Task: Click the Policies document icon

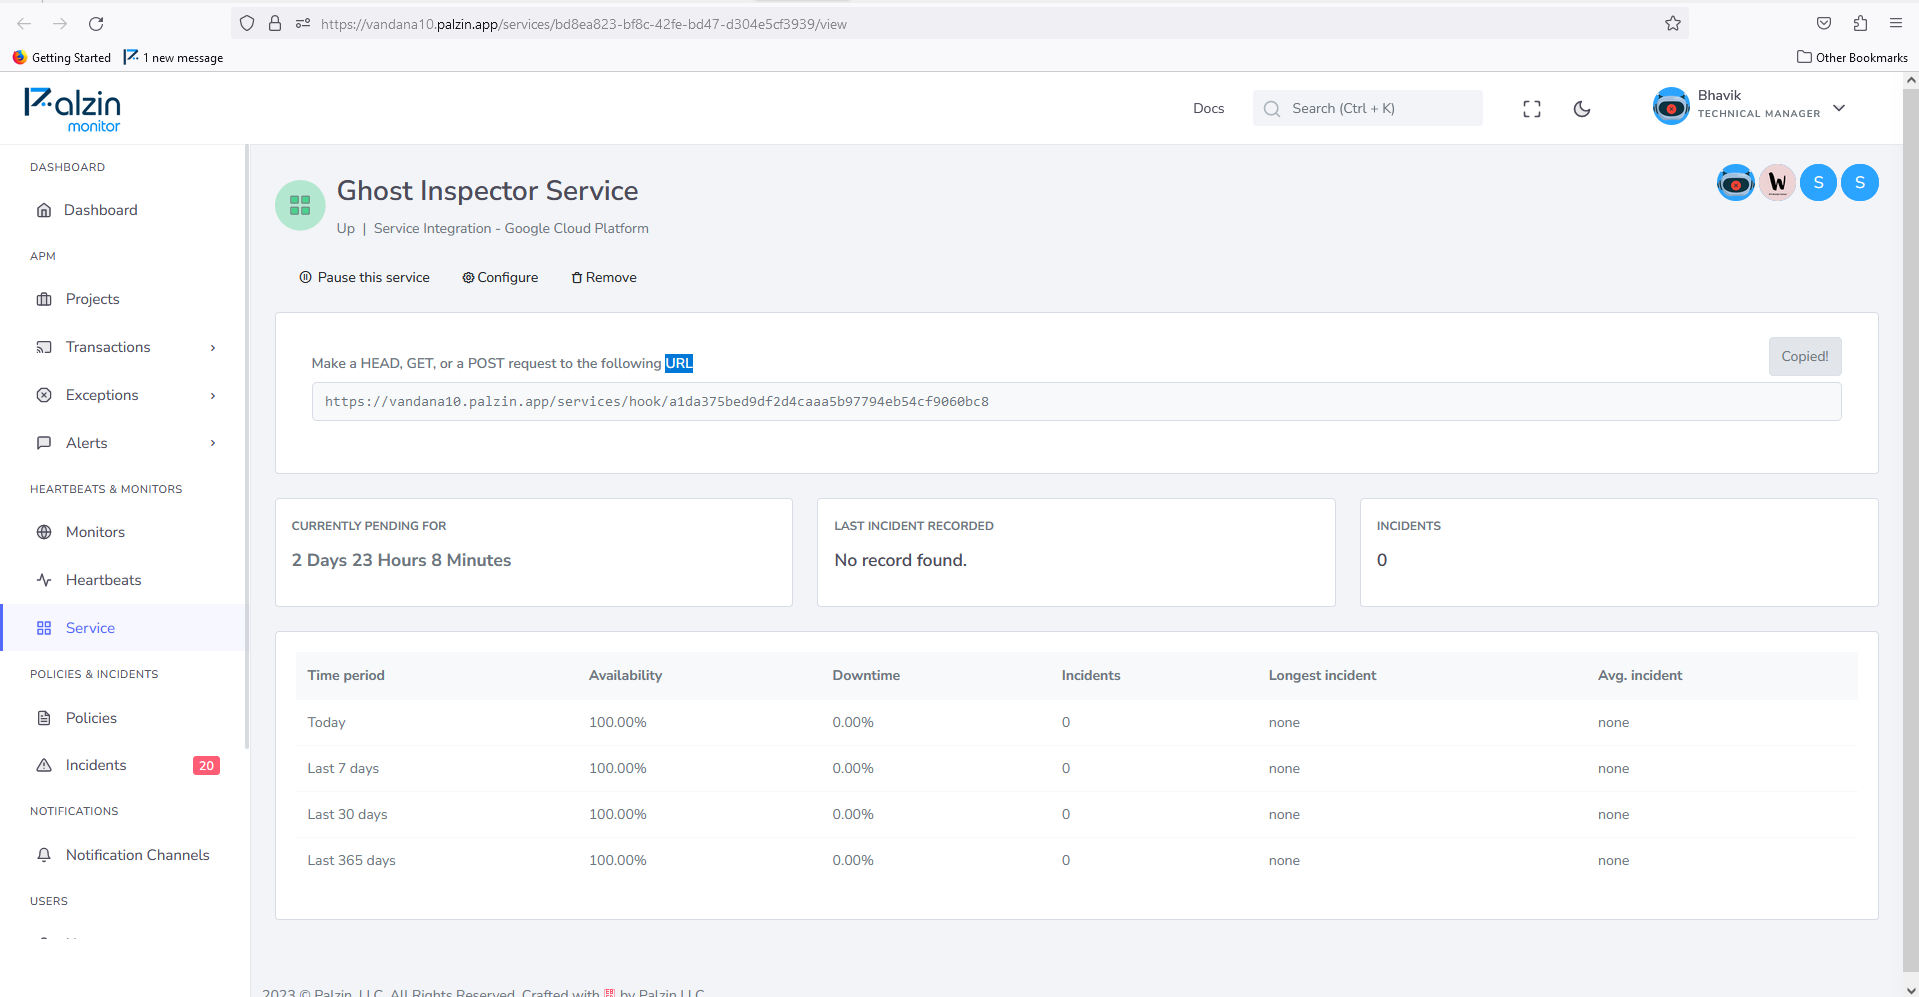Action: click(44, 718)
